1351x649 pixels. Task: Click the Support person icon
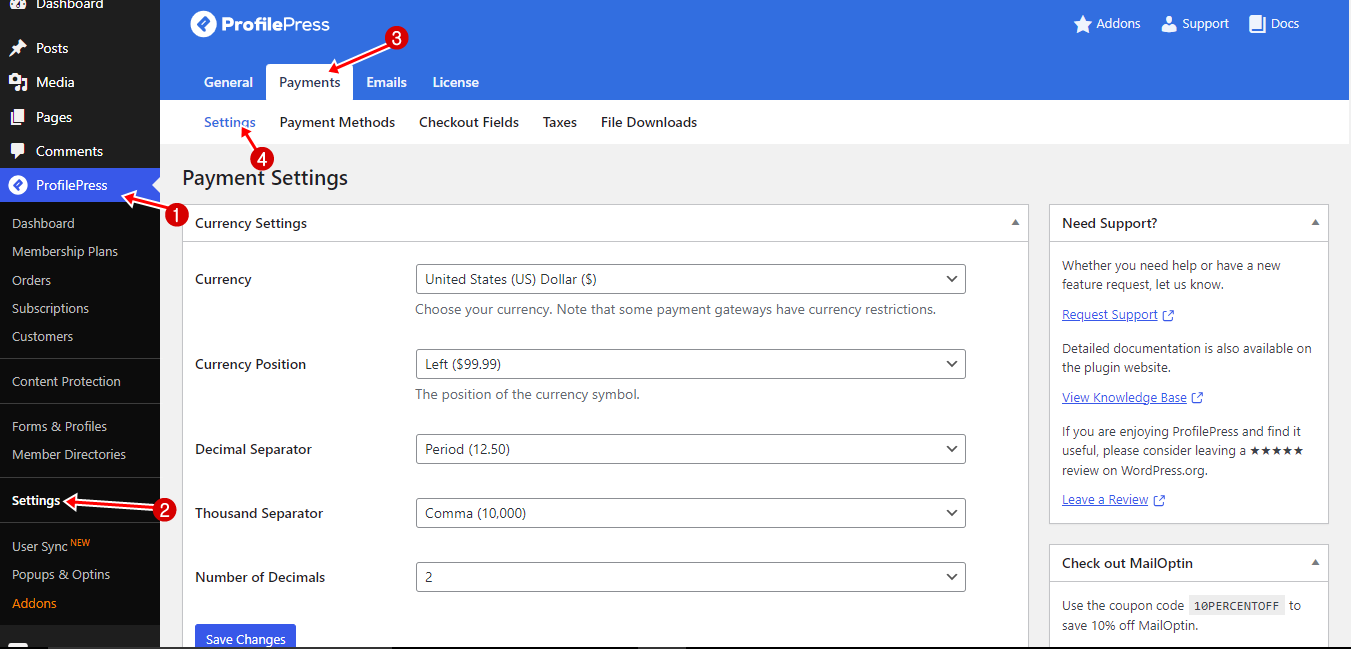tap(1169, 24)
